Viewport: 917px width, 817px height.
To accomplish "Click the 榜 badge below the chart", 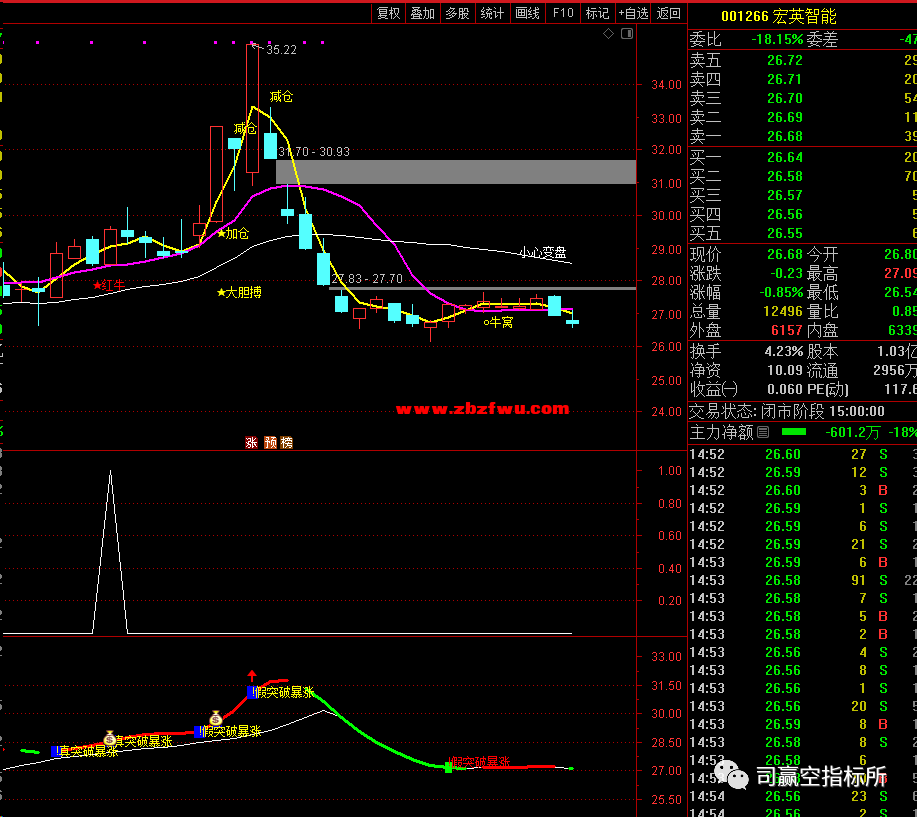I will [x=287, y=443].
